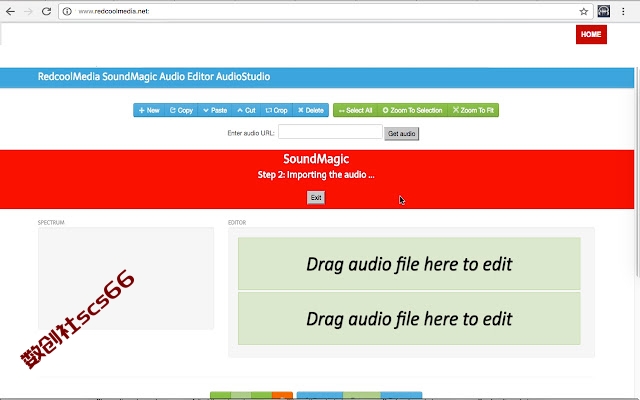Click the browser address bar
Image resolution: width=640 pixels, height=400 pixels.
pos(326,11)
